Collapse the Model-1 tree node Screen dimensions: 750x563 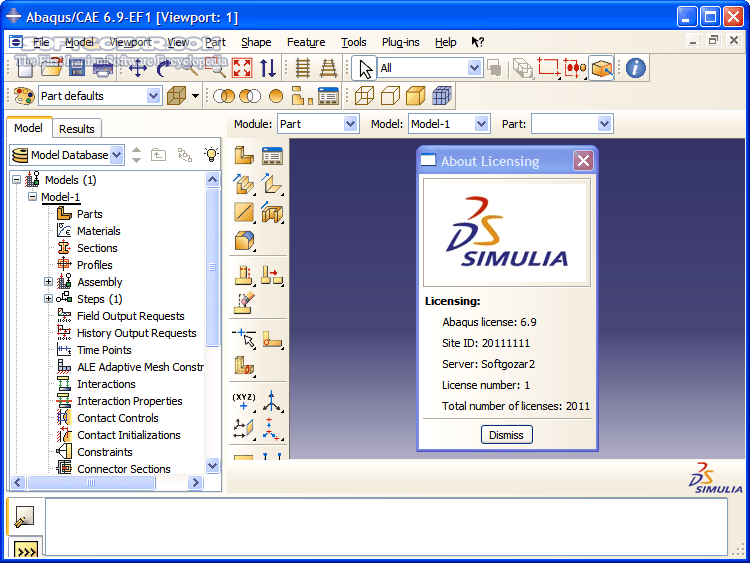click(x=32, y=197)
